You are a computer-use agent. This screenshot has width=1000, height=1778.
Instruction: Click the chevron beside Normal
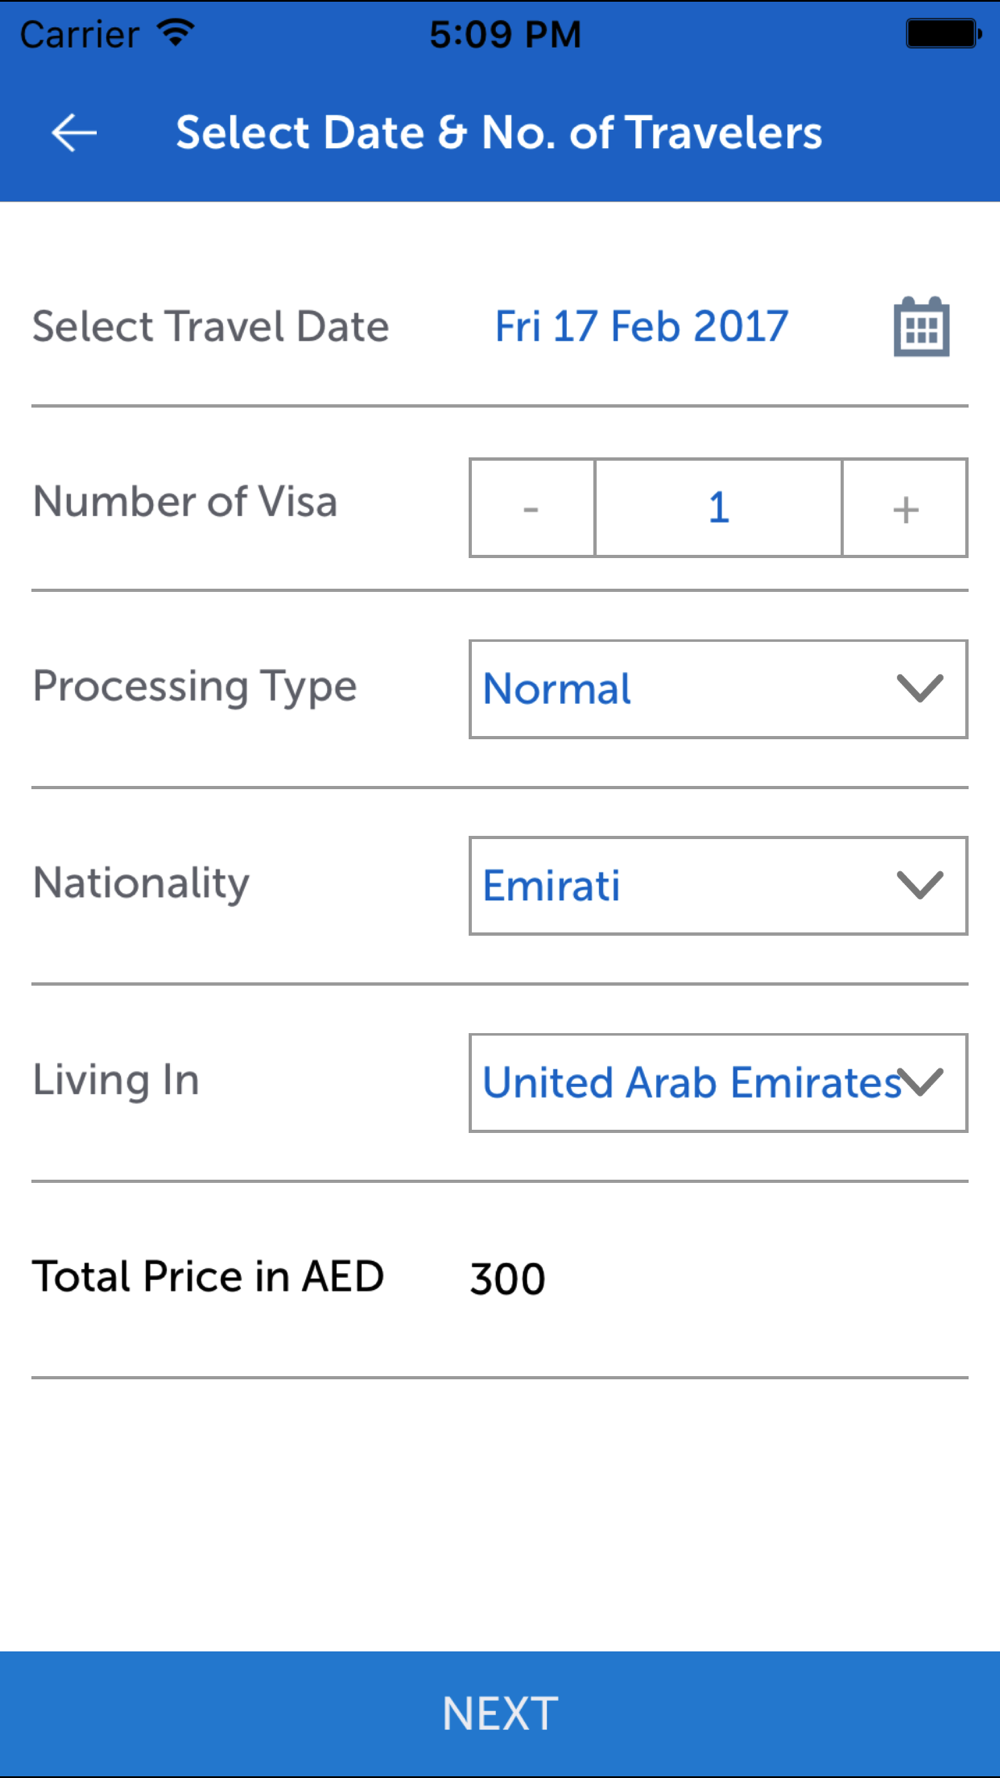pos(920,688)
